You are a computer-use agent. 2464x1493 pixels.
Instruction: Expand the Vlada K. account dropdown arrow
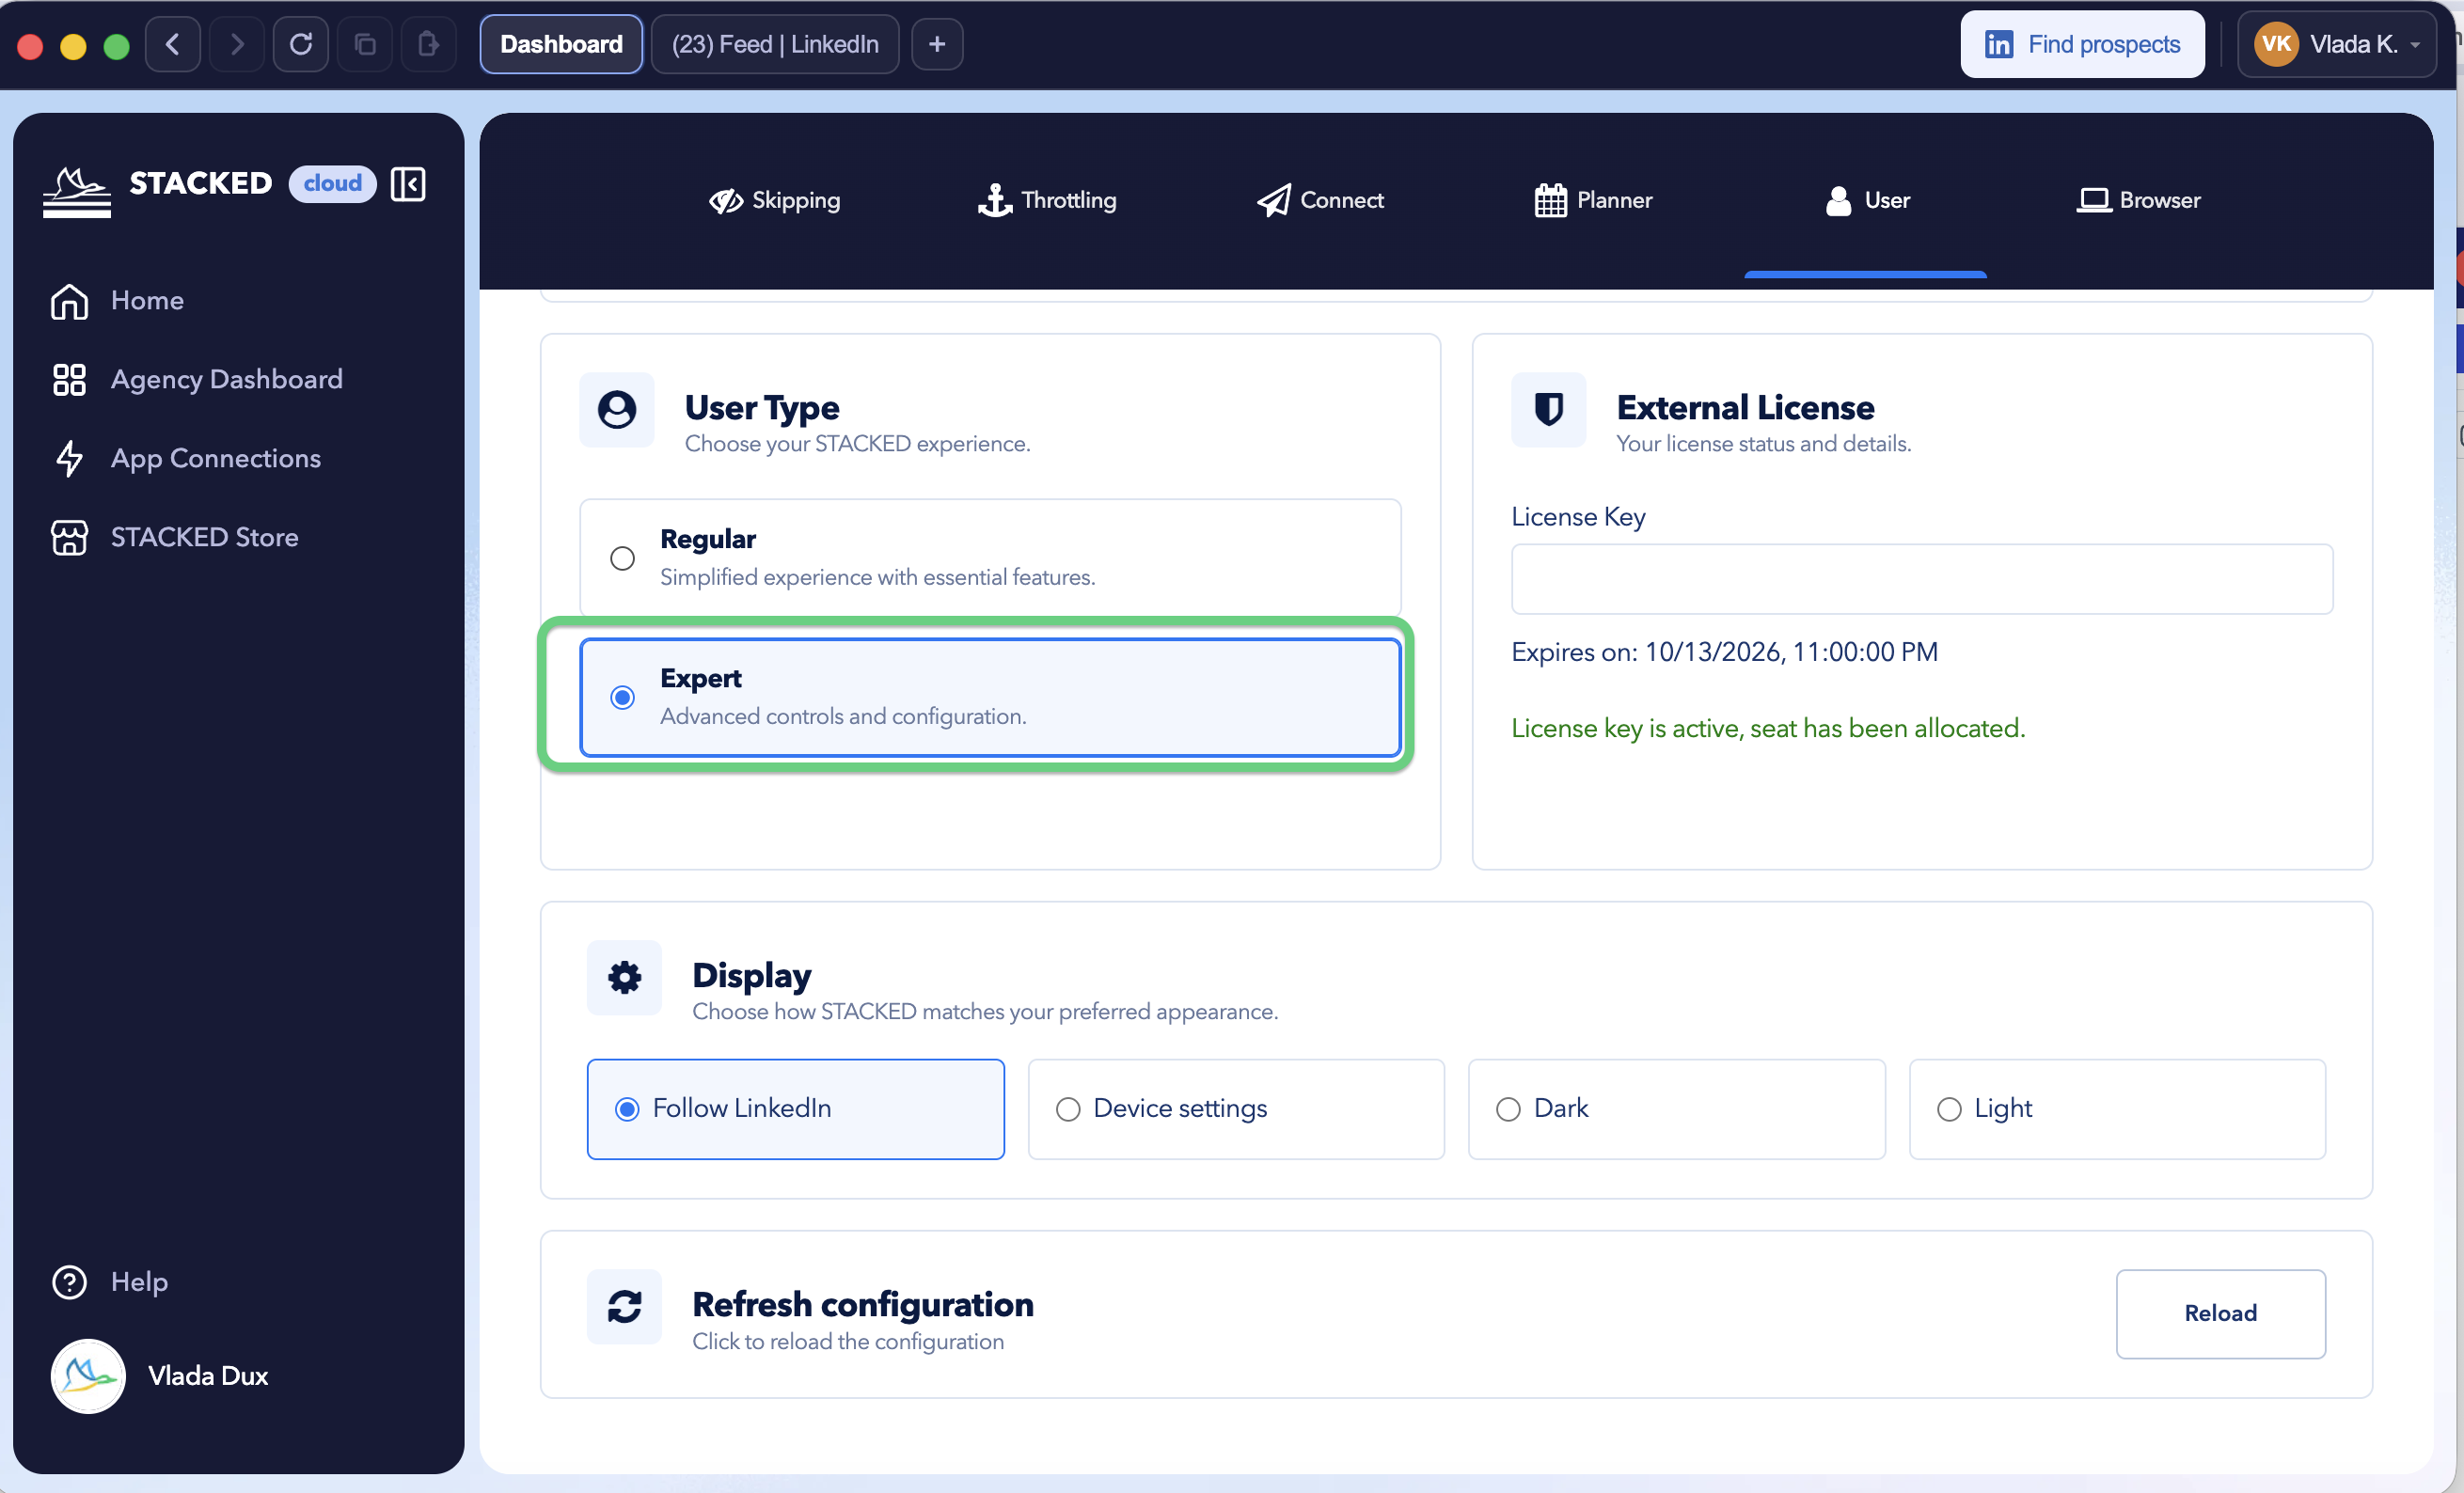click(x=2415, y=45)
